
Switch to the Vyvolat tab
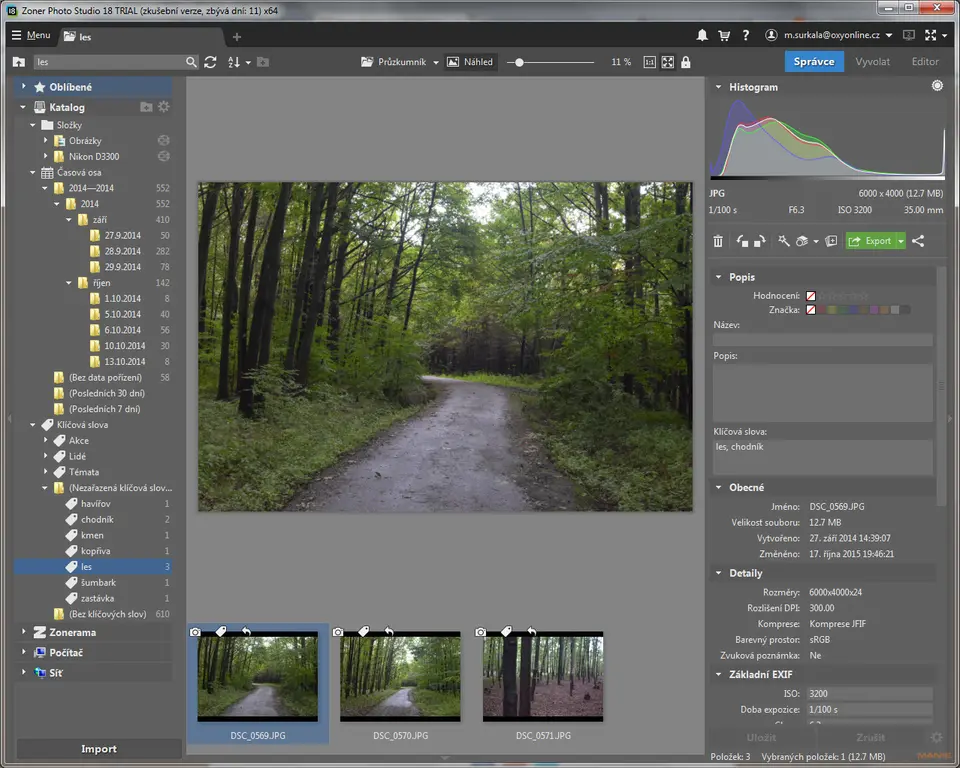[x=872, y=62]
